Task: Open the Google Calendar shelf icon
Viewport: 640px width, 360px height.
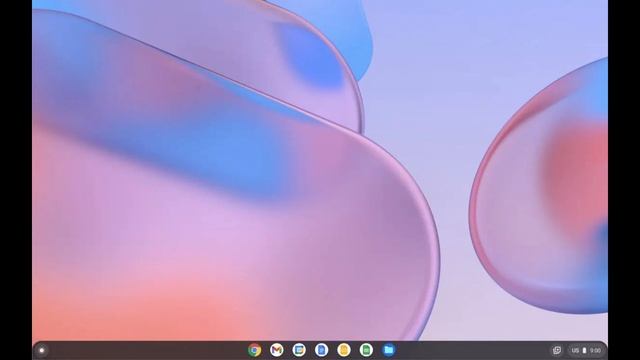Action: (x=299, y=350)
